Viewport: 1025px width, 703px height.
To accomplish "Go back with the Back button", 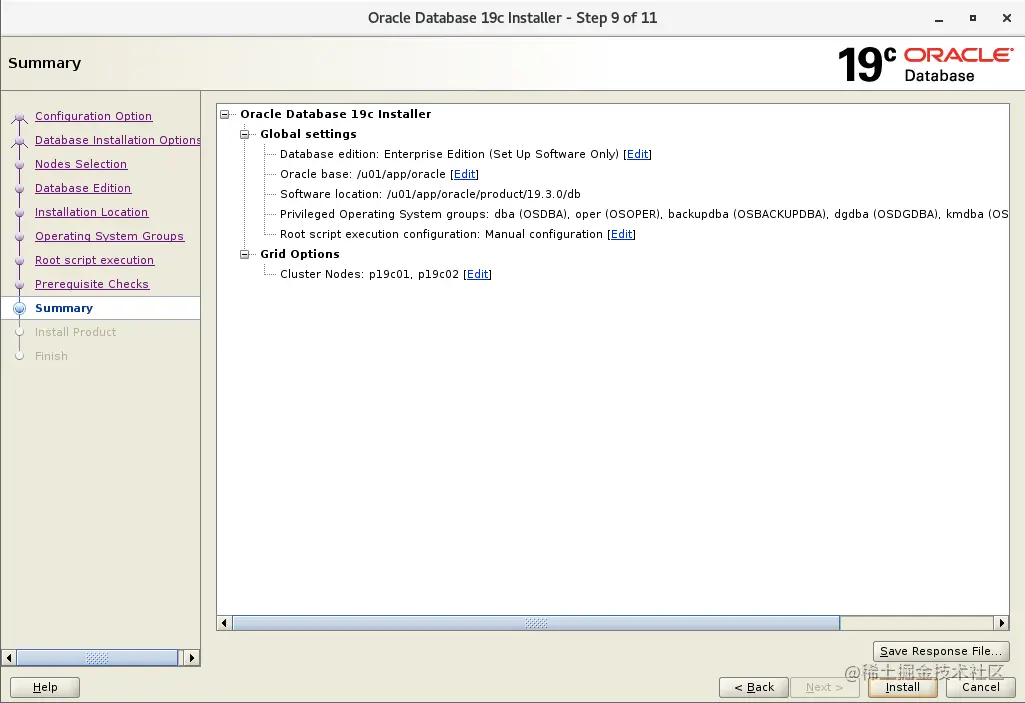I will (754, 687).
